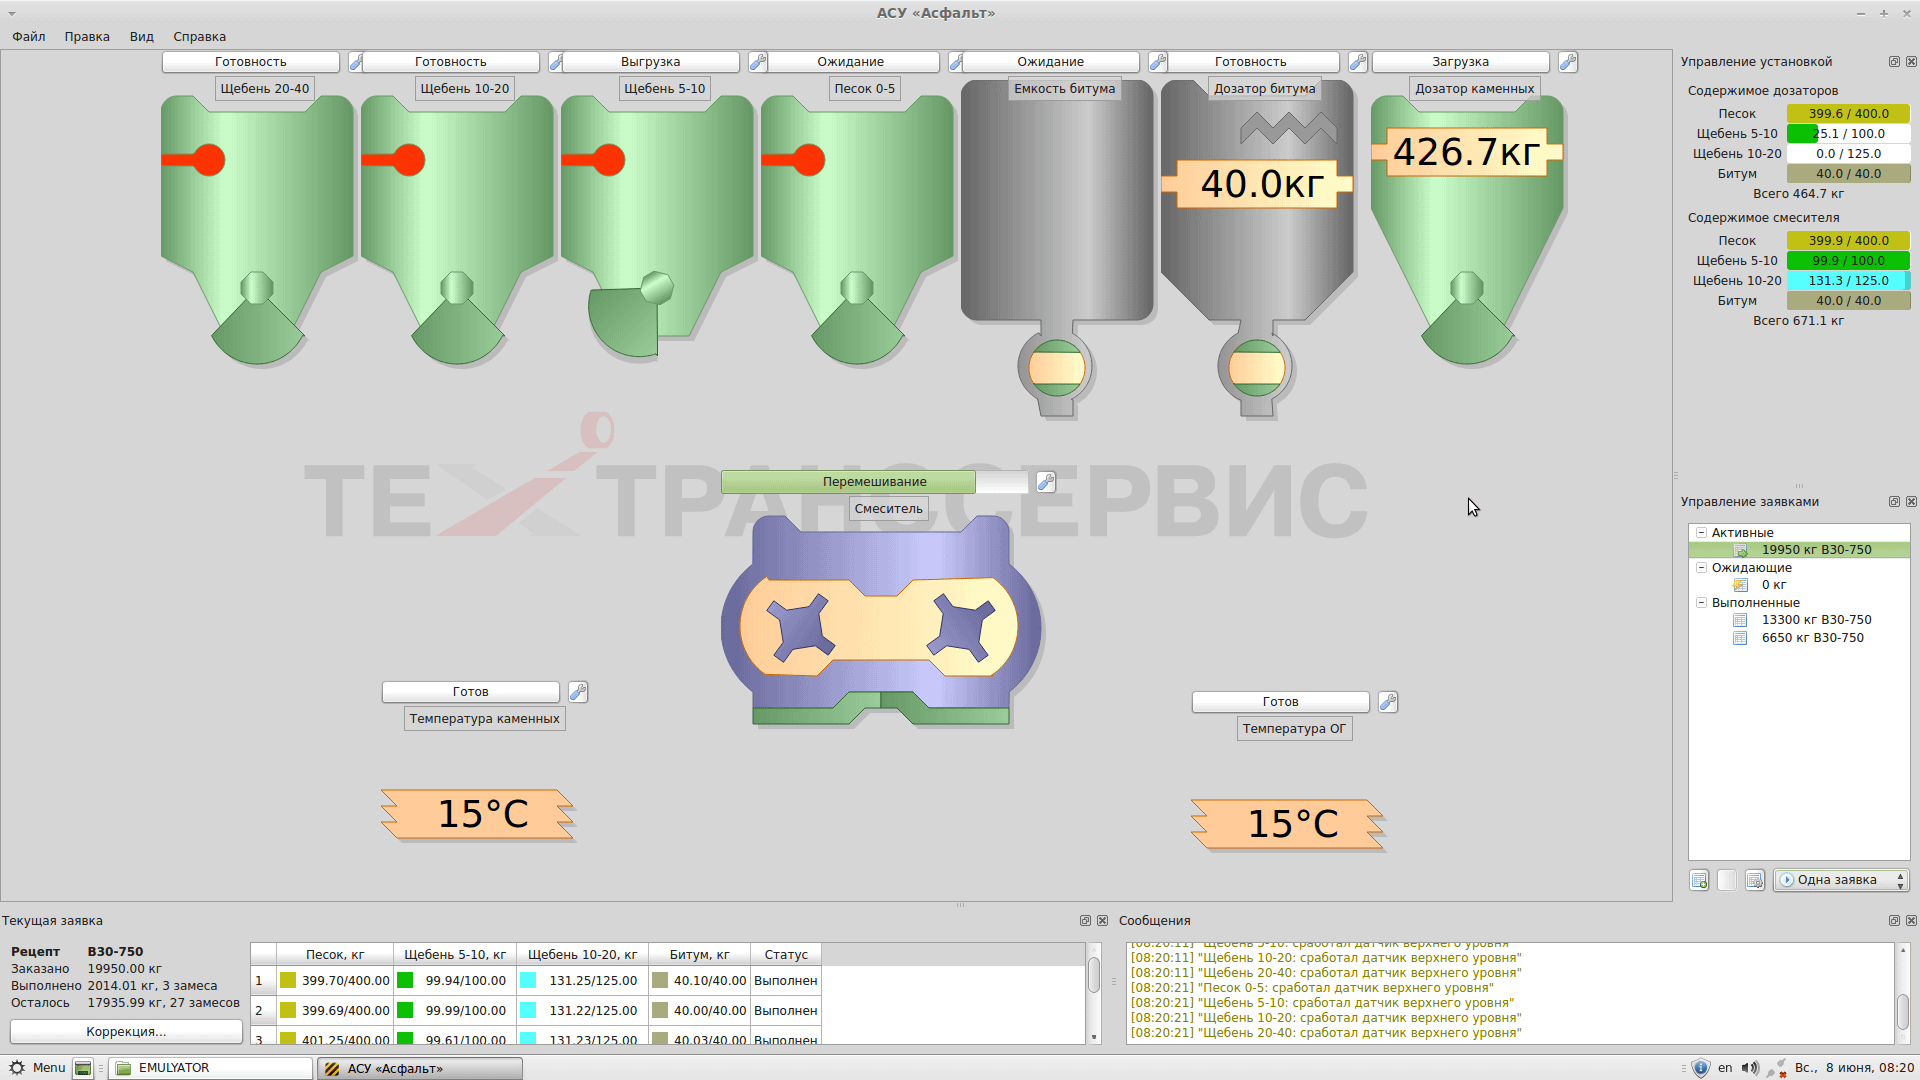Click the Коррекция... button
The width and height of the screenshot is (1920, 1080).
[126, 1031]
